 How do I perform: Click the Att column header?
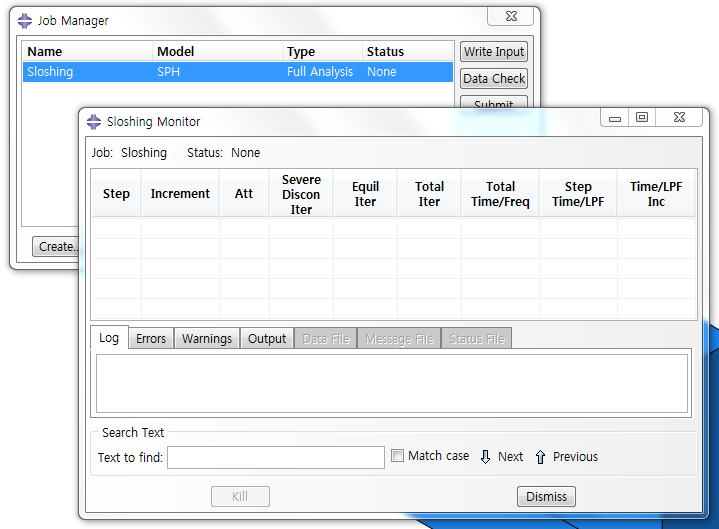(244, 193)
